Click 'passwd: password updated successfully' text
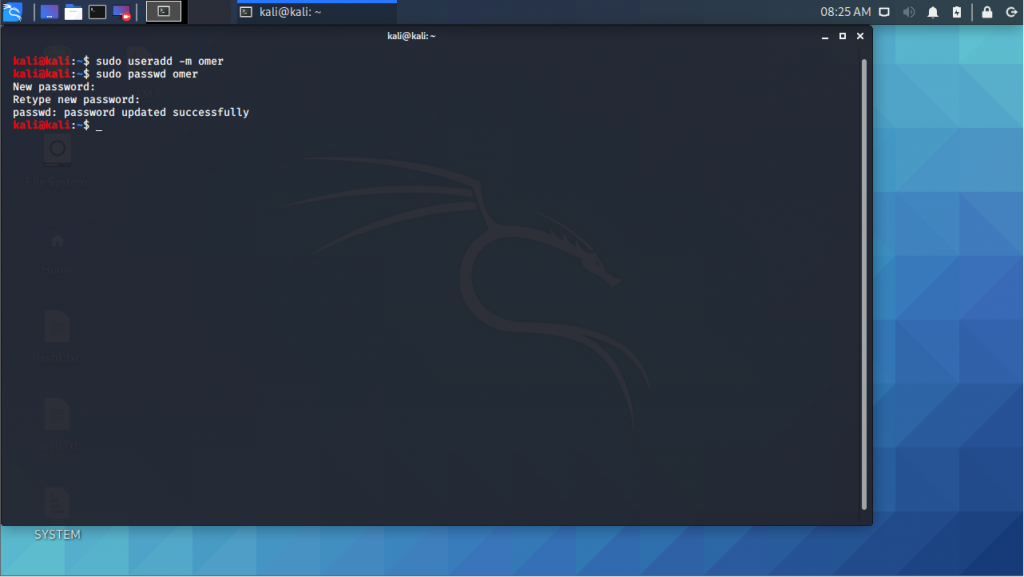The image size is (1024, 577). click(131, 112)
